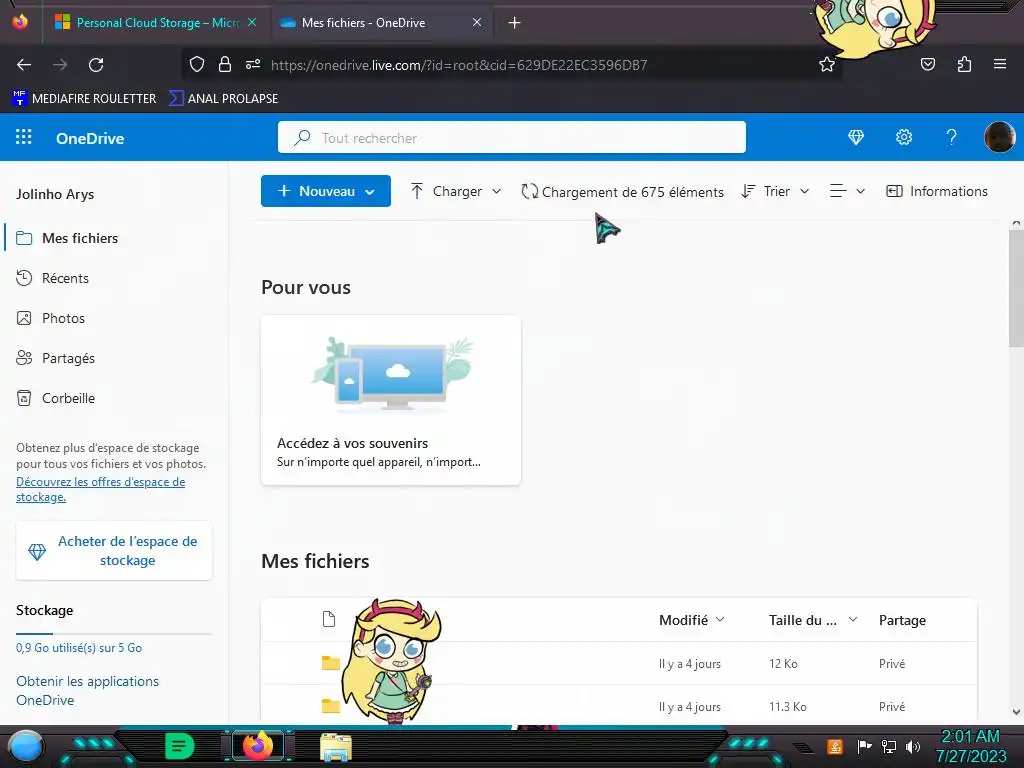Open site permissions icon in address bar
1024x768 pixels.
(x=253, y=65)
